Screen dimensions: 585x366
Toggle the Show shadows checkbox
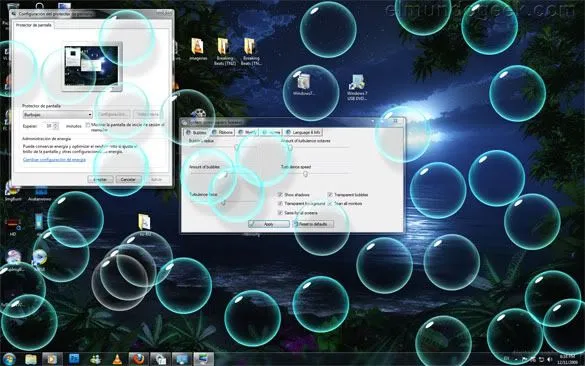(x=280, y=195)
